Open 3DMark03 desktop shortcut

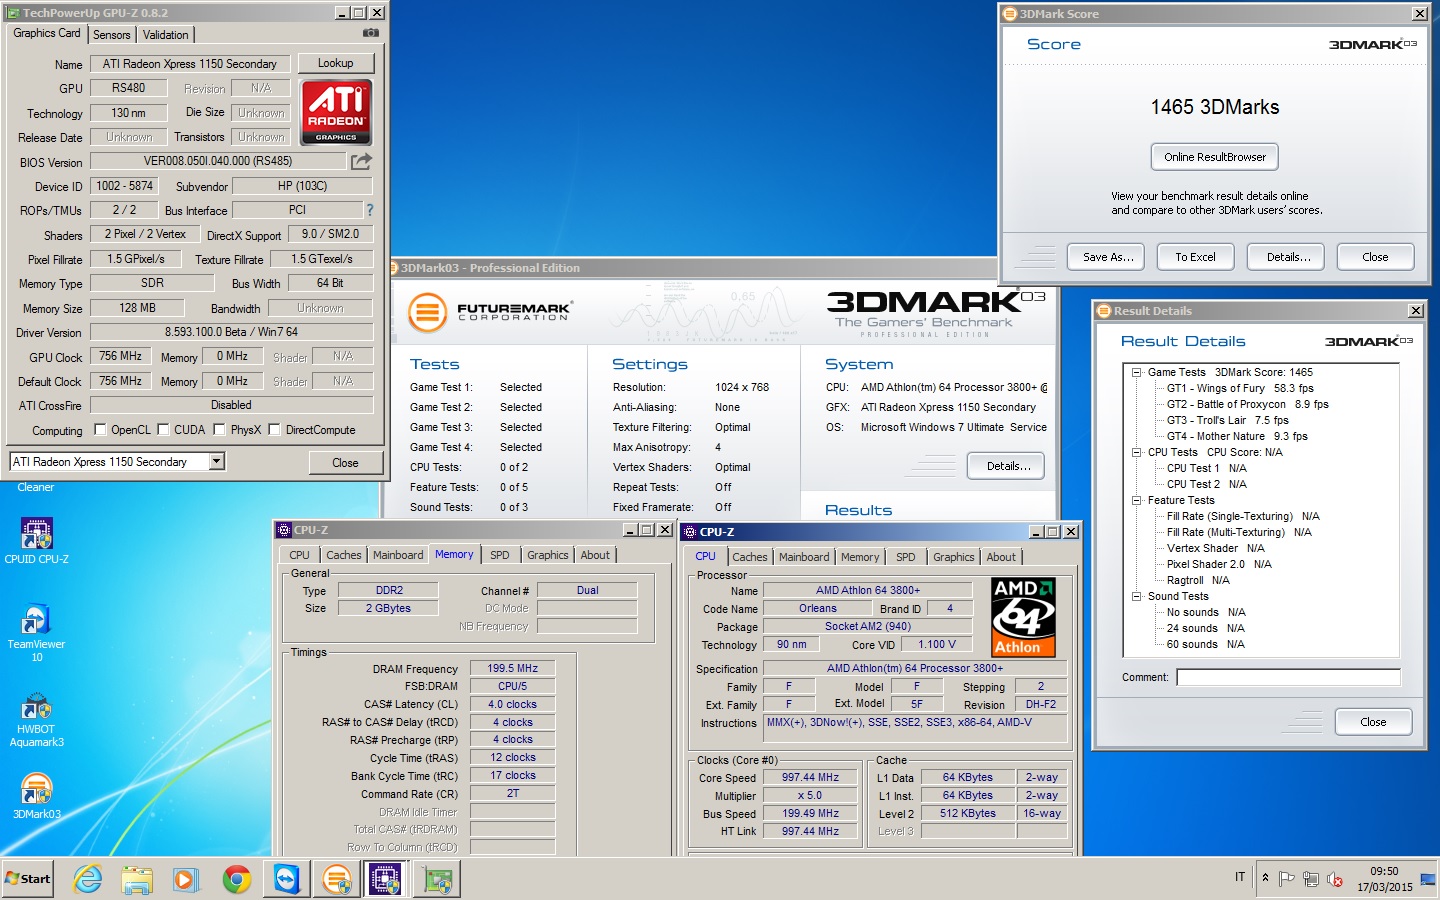point(37,796)
